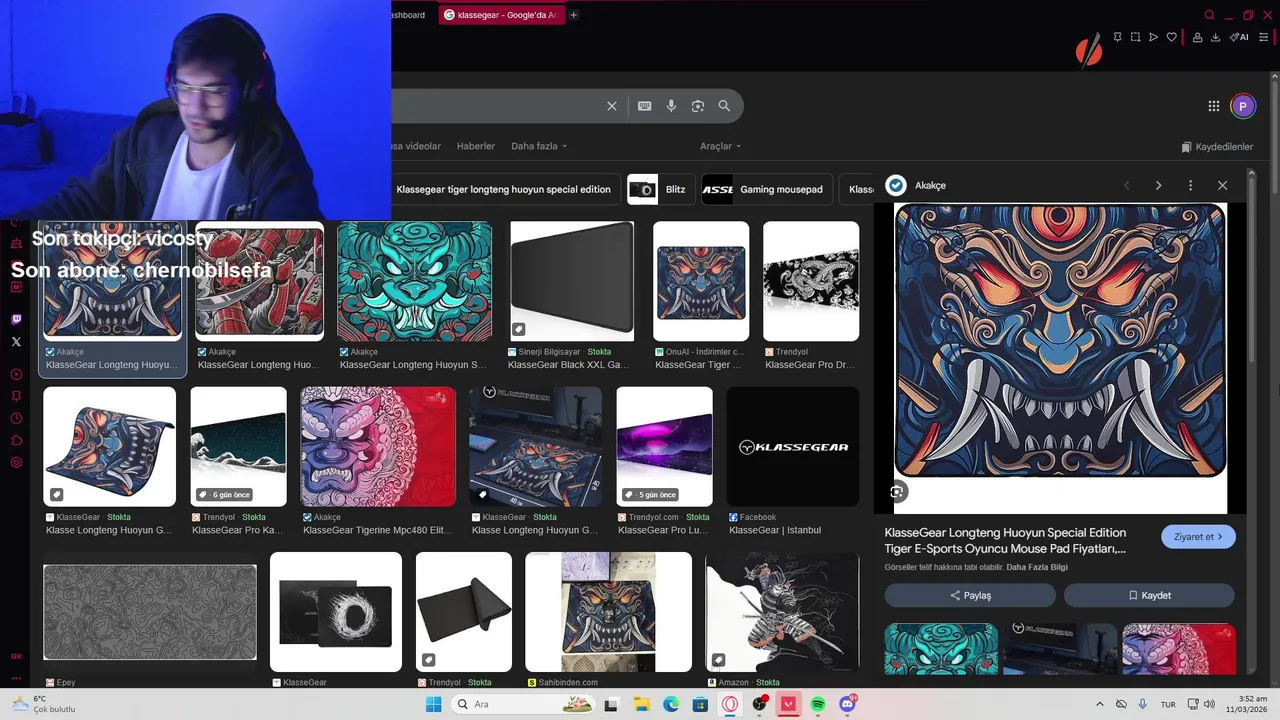Viewport: 1280px width, 720px height.
Task: Show hidden system tray icons
Action: [x=1100, y=704]
